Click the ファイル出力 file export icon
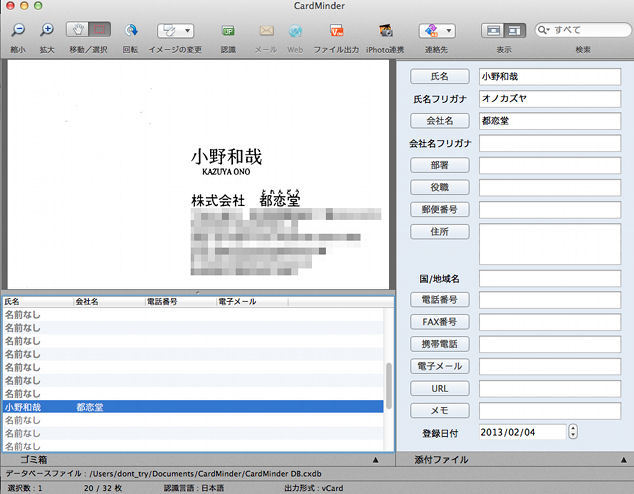 337,31
